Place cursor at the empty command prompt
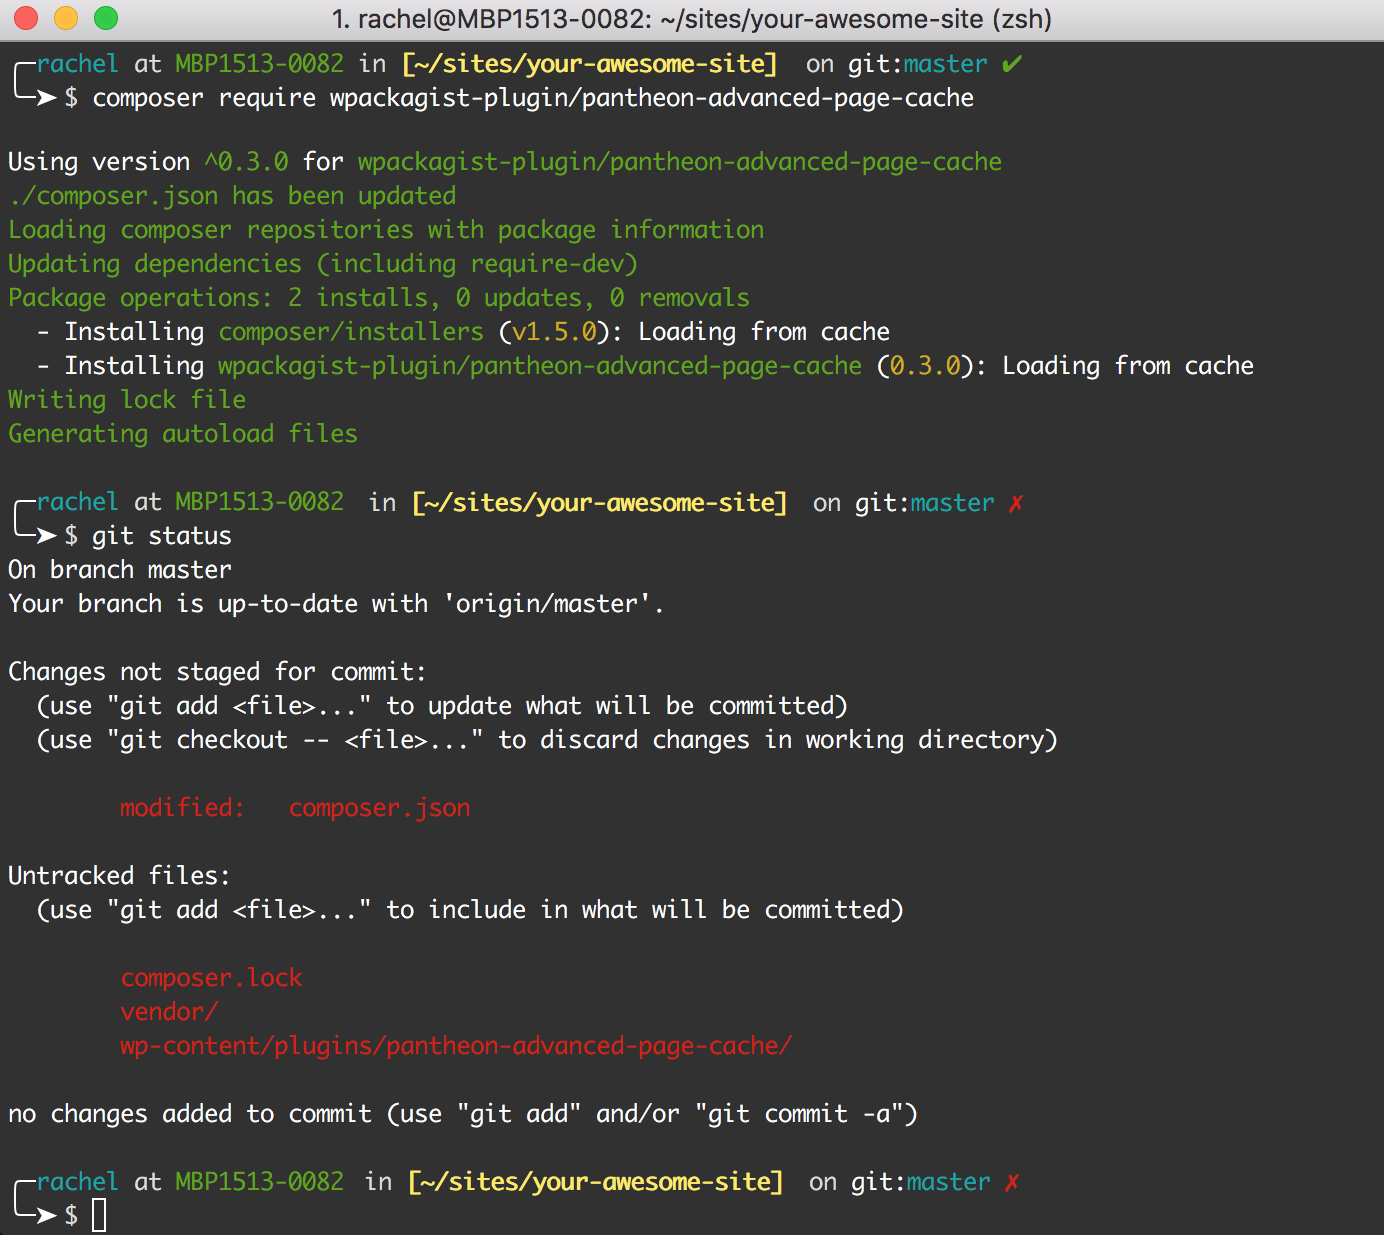Screen dimensions: 1384x1235 99,1216
